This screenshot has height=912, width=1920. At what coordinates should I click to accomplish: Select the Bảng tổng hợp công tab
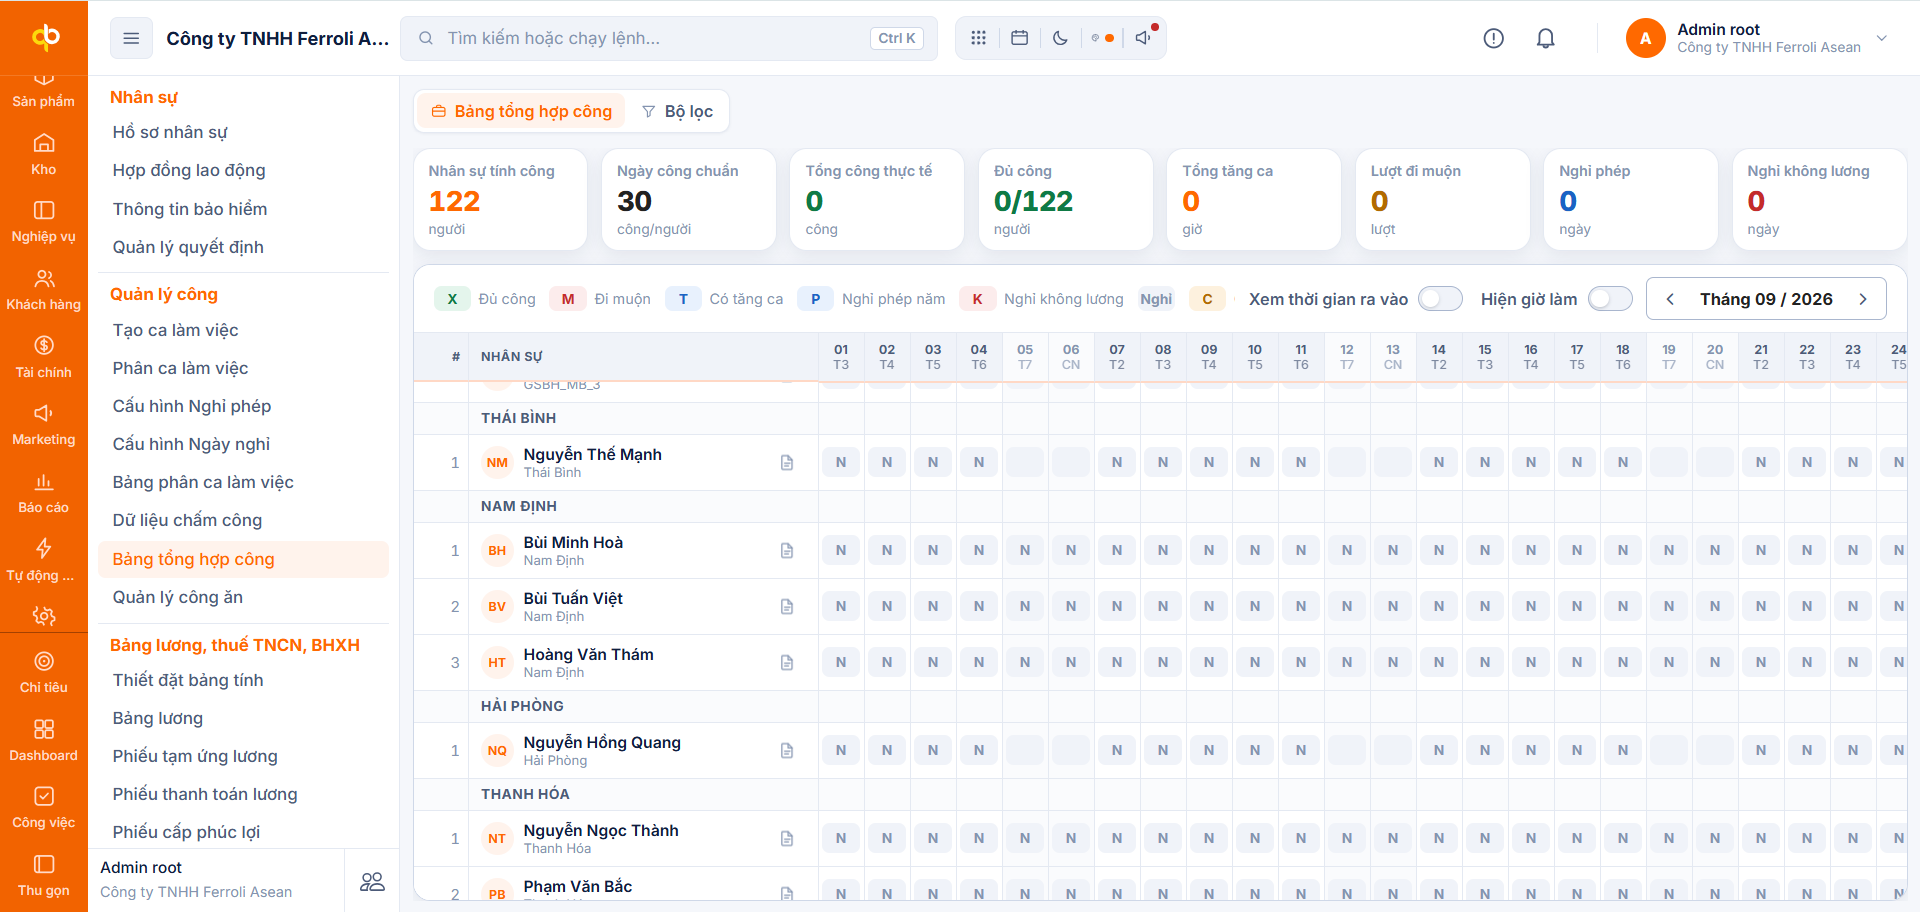tap(522, 111)
